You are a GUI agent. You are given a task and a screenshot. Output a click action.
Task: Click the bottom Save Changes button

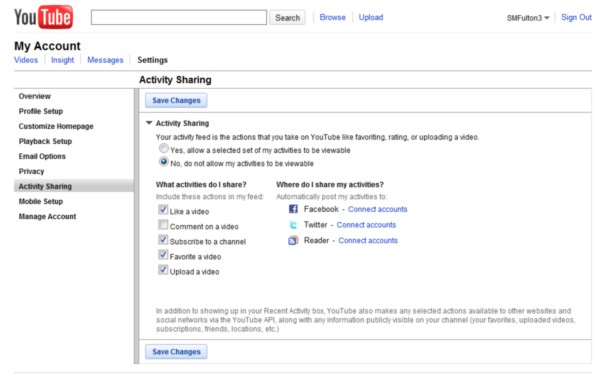[x=176, y=352]
